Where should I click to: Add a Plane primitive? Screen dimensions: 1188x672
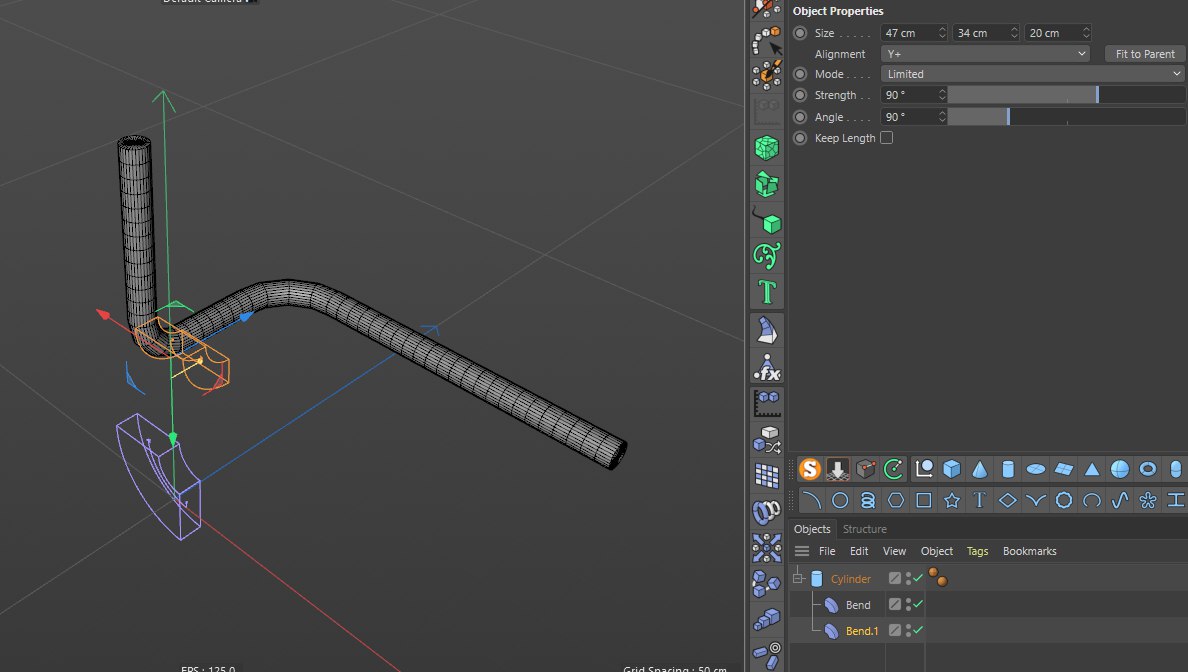click(1064, 470)
